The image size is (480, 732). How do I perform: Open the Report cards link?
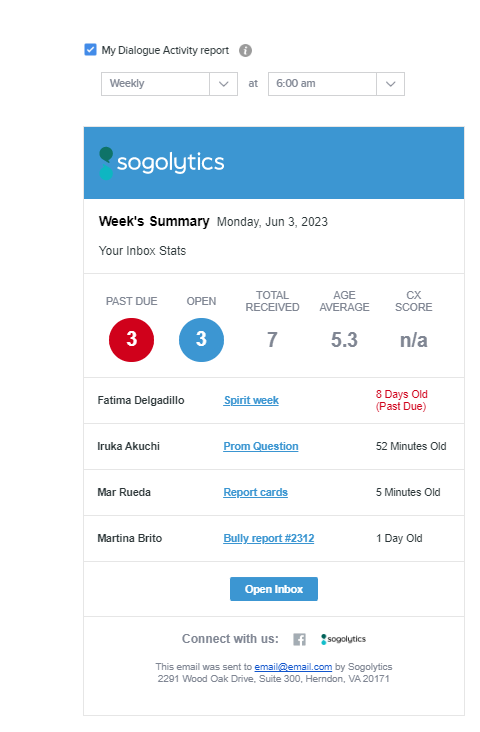click(x=255, y=493)
